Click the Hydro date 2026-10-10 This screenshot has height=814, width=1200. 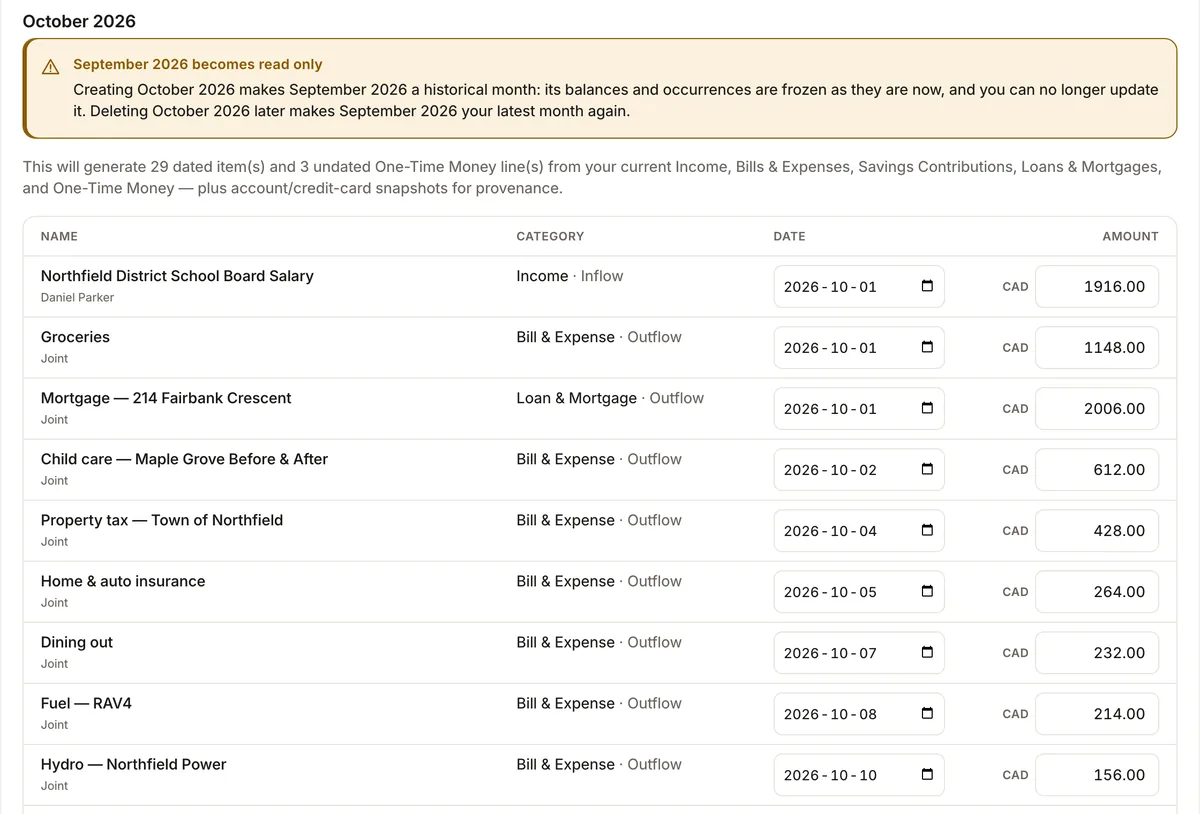pos(859,775)
